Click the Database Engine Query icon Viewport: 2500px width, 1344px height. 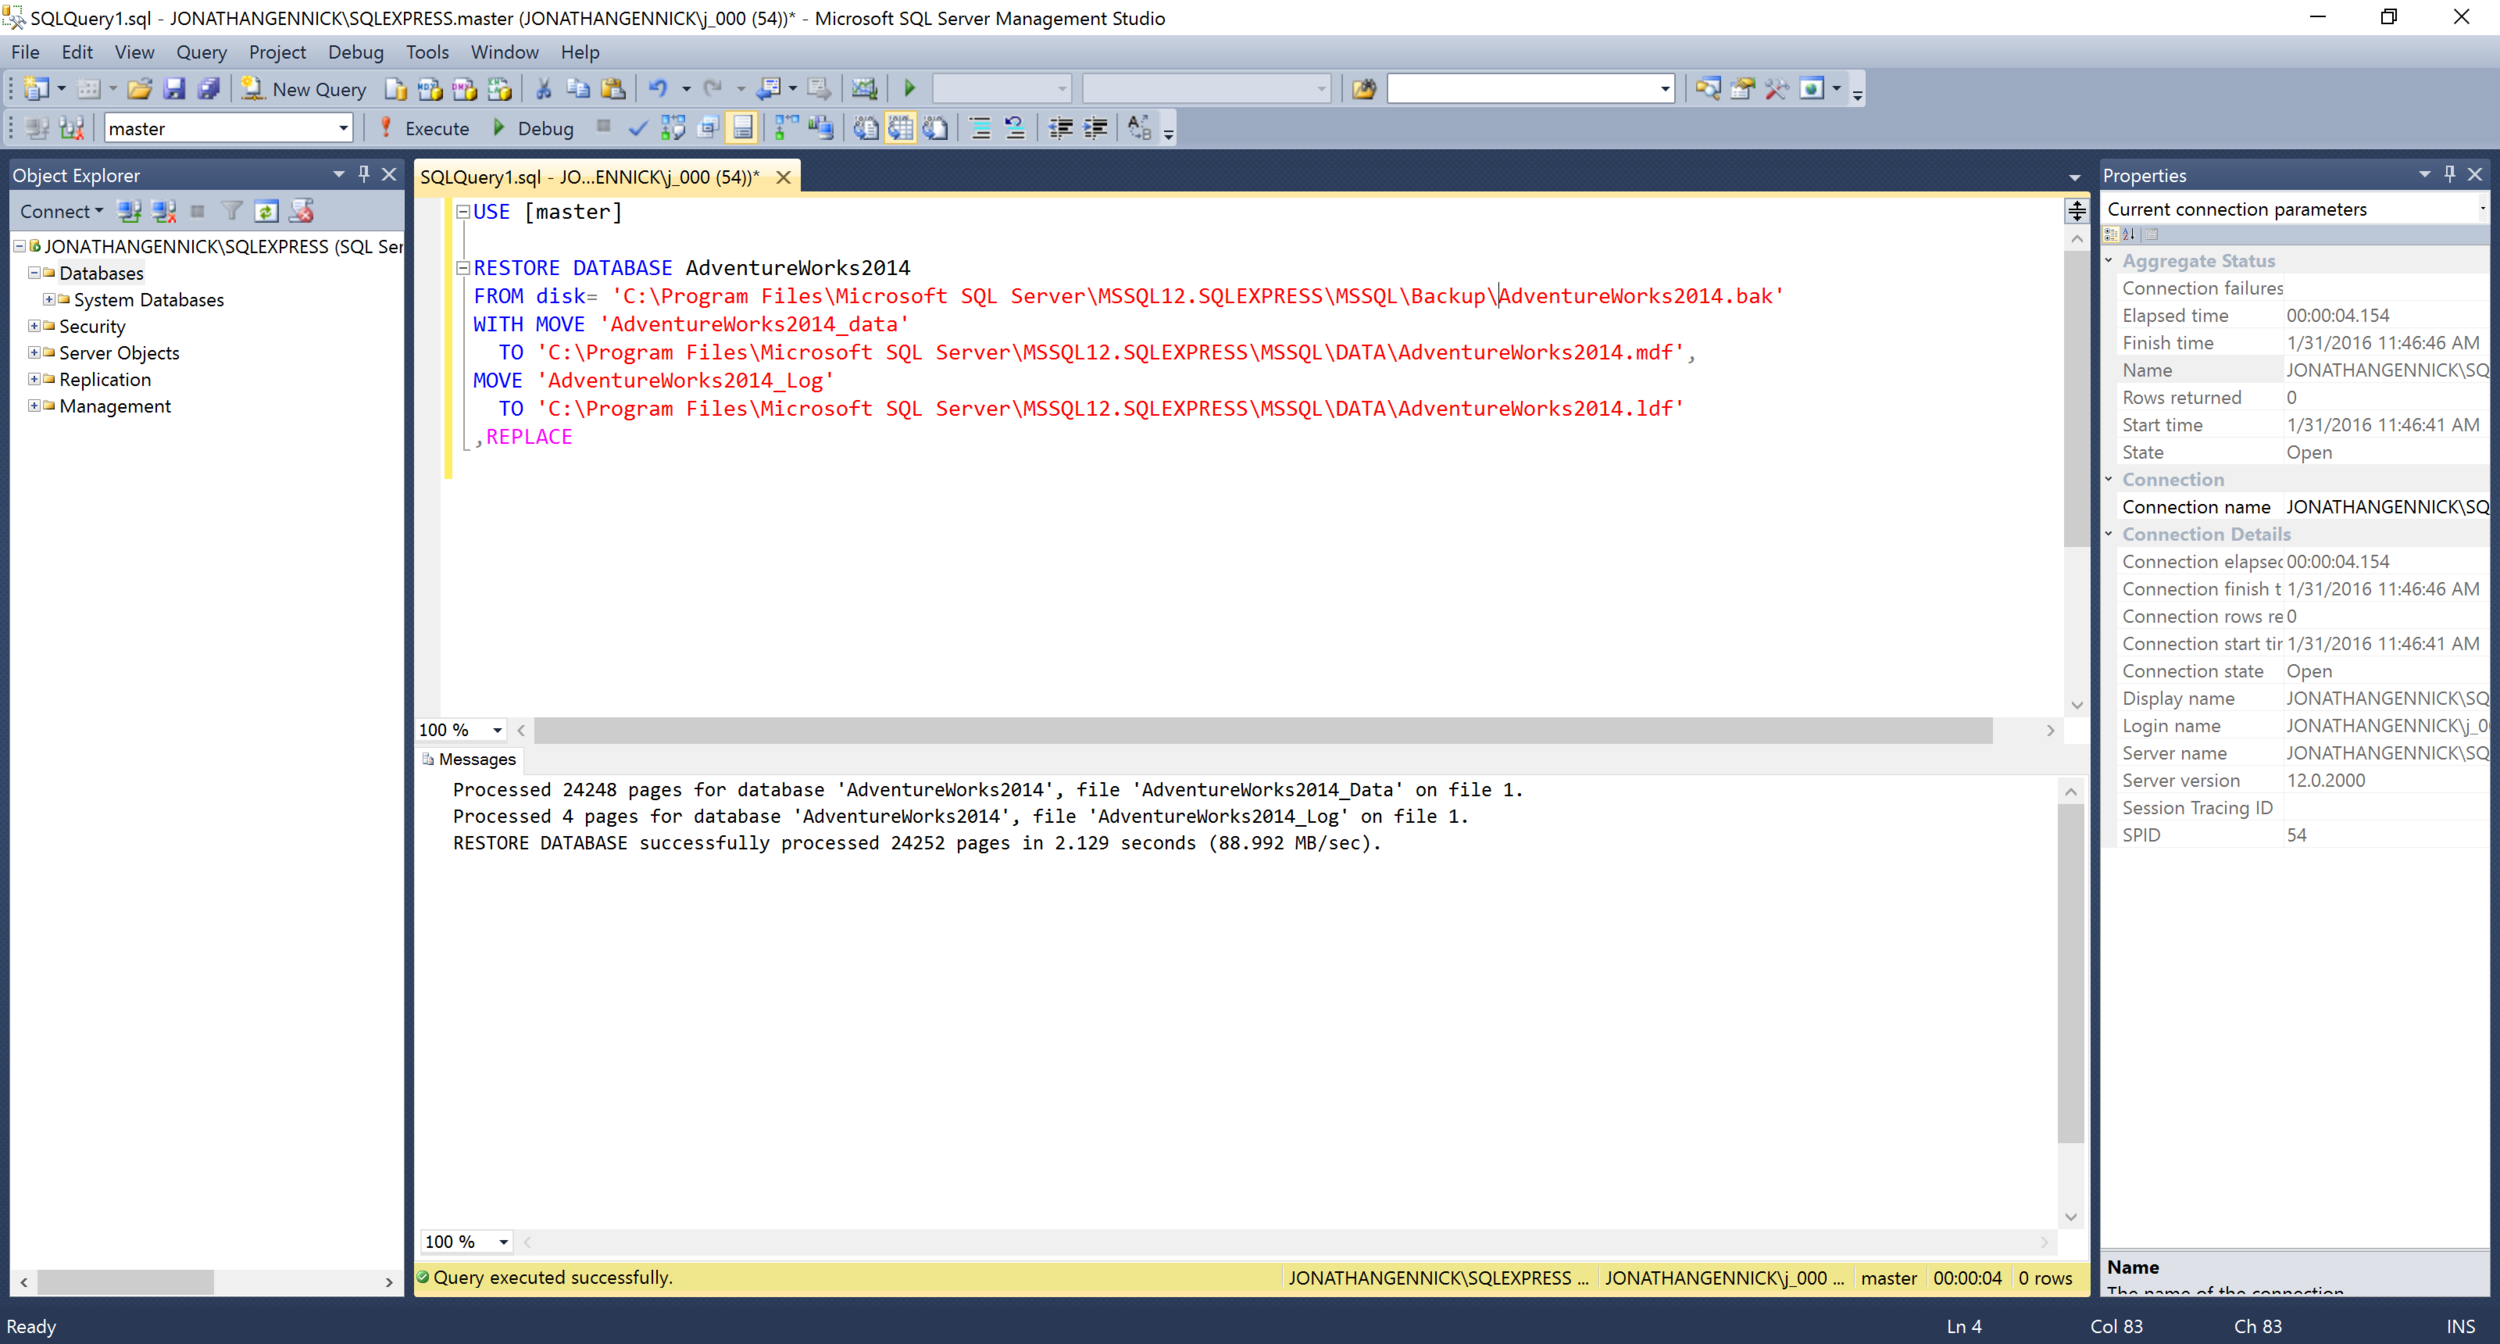pyautogui.click(x=396, y=89)
